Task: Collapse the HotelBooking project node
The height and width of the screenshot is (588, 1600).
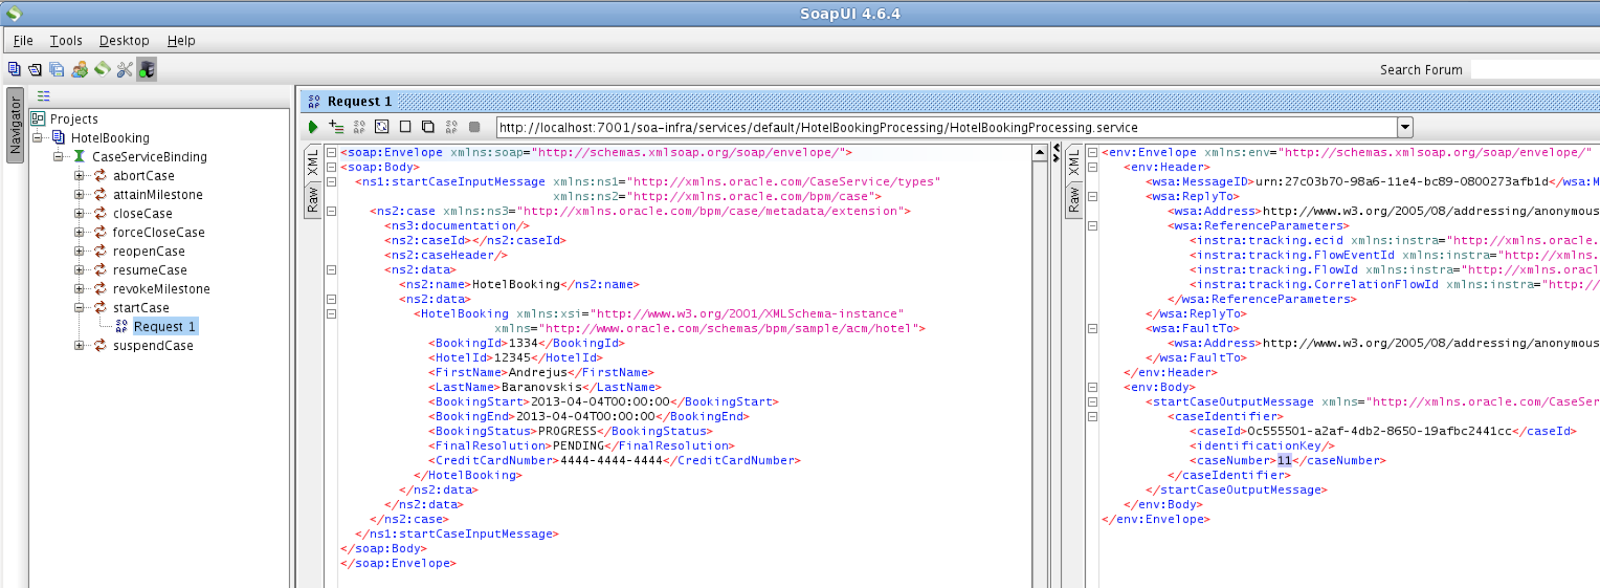Action: [37, 137]
